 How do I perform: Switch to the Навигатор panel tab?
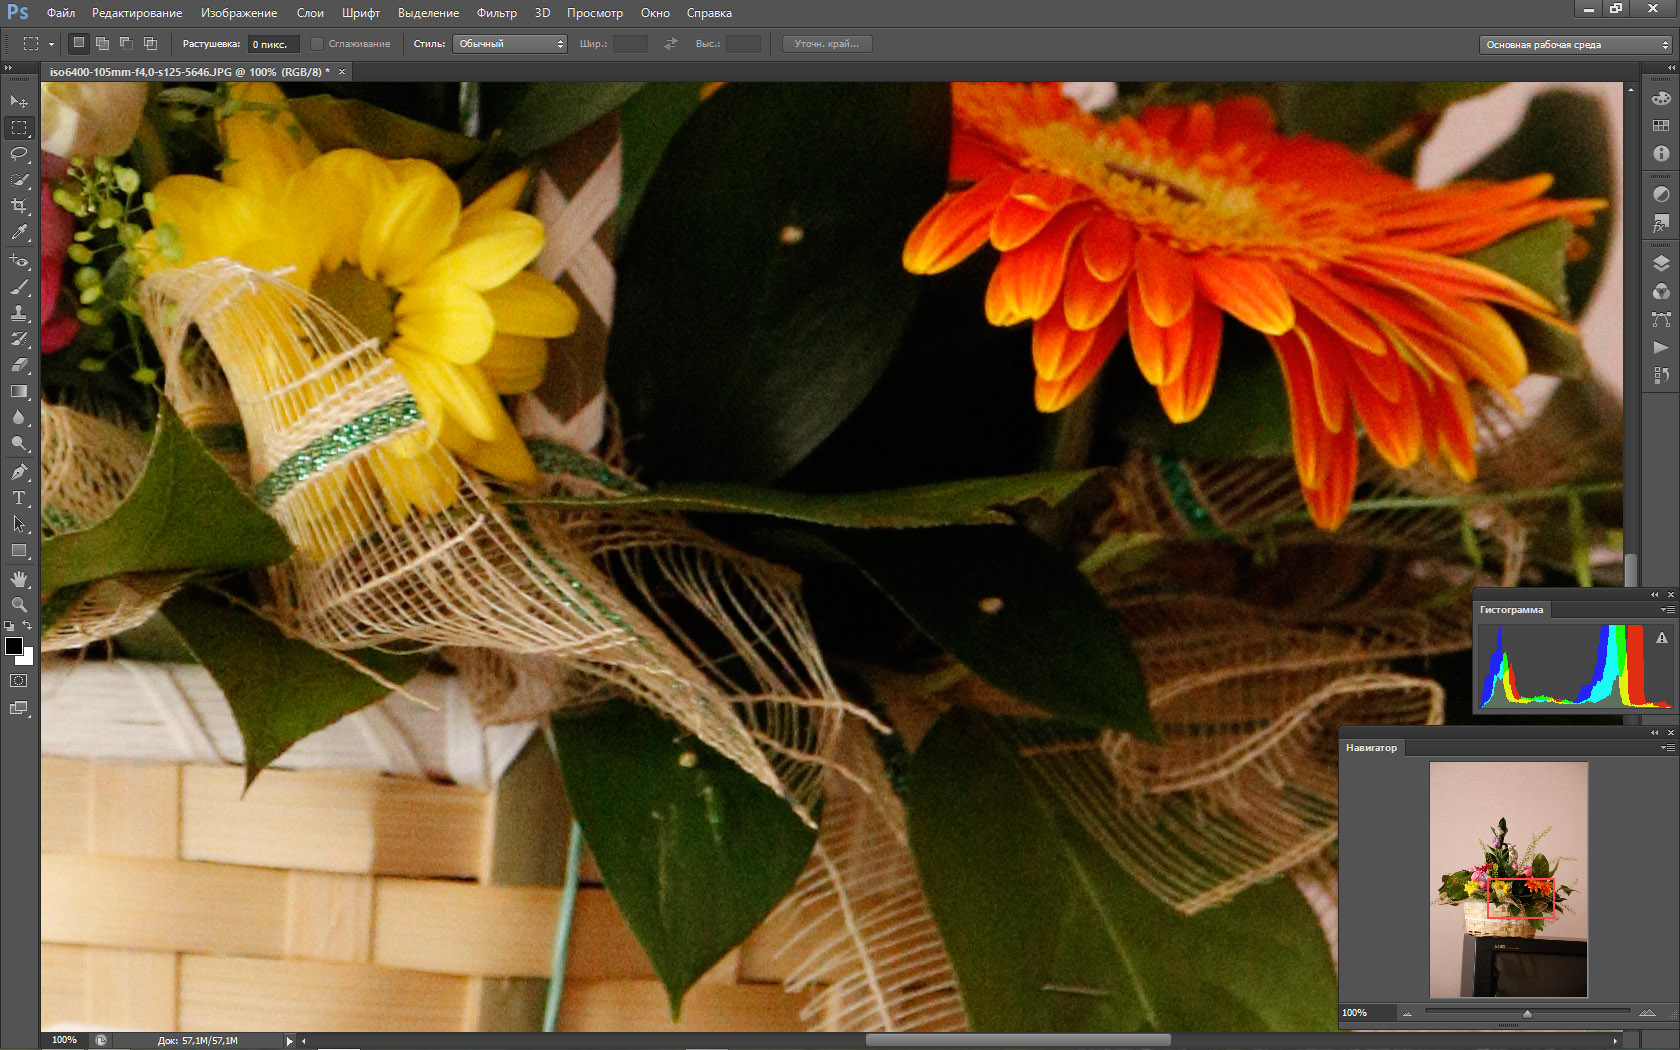click(1371, 748)
